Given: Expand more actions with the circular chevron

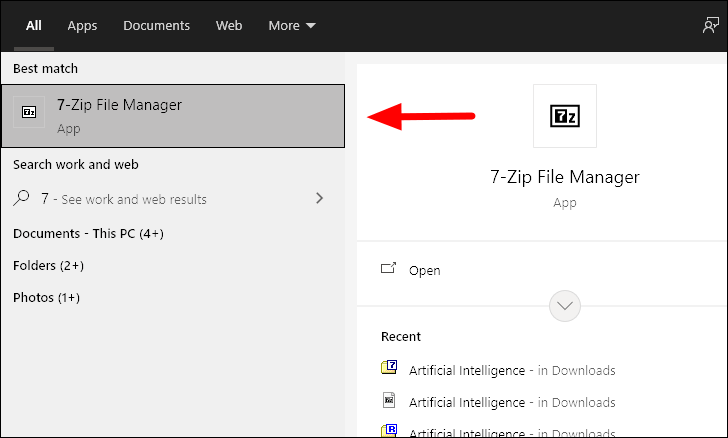Looking at the screenshot, I should coord(565,306).
